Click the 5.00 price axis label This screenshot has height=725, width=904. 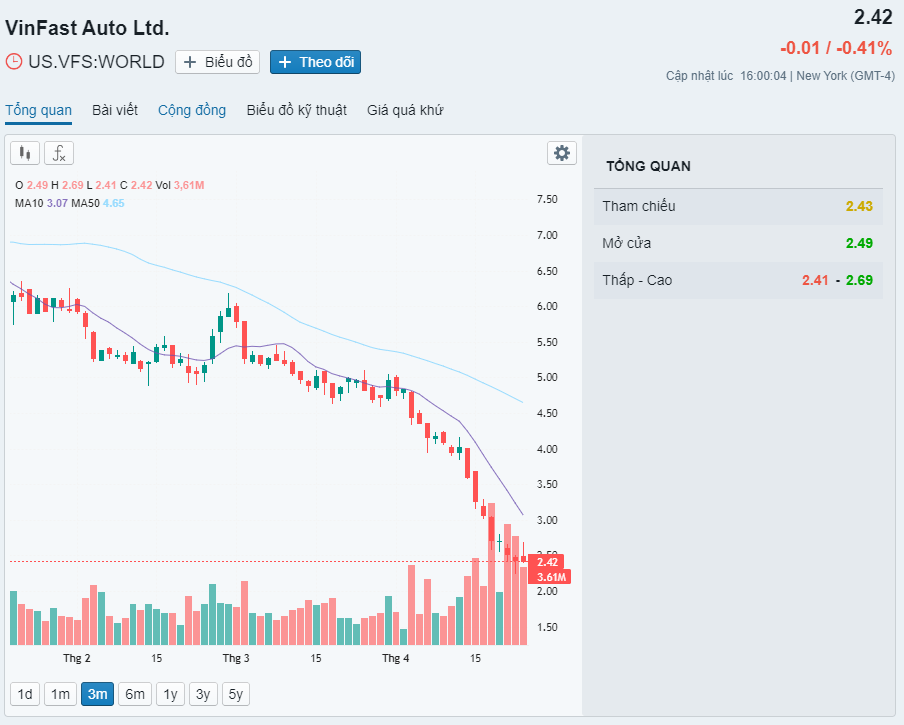point(547,377)
